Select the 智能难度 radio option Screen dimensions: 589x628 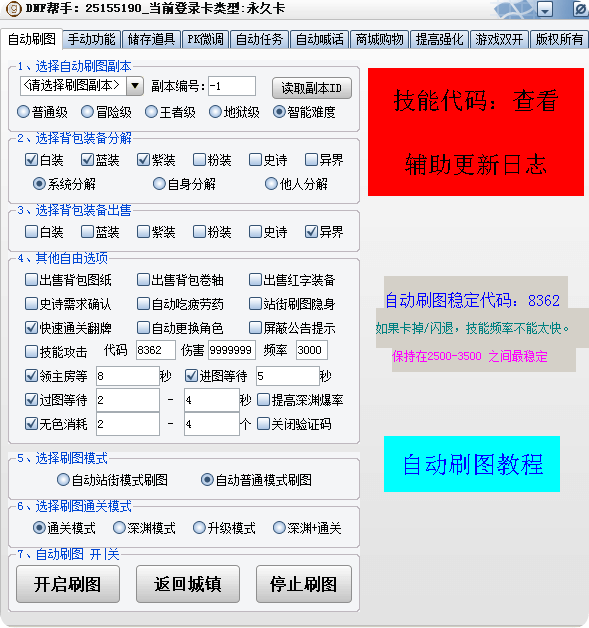[304, 112]
